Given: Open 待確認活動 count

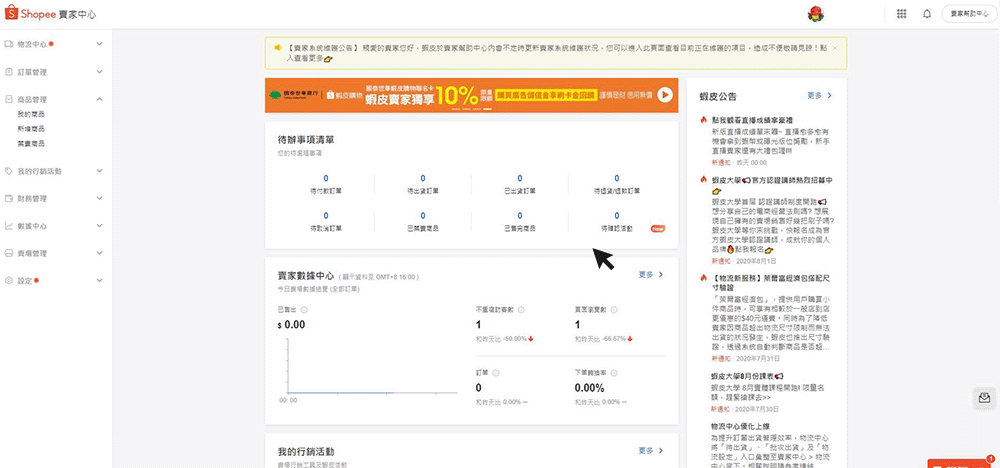Looking at the screenshot, I should (617, 216).
